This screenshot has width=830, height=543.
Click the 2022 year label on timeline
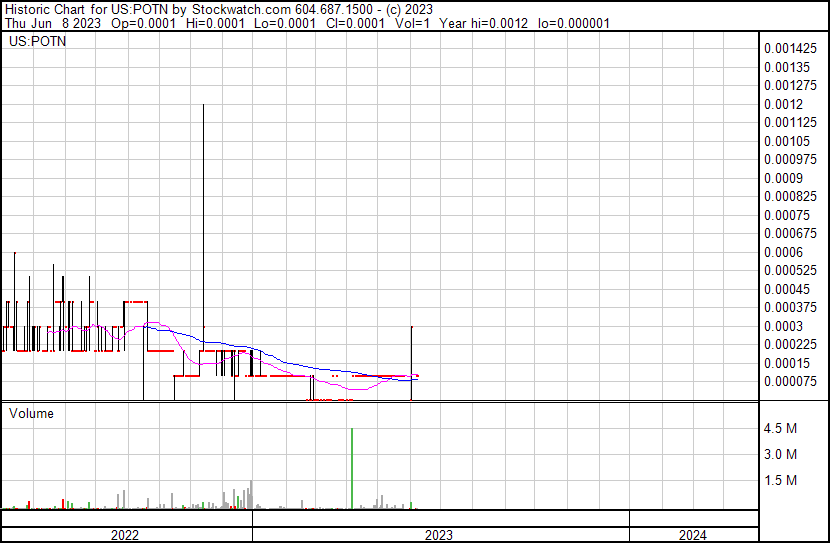point(125,535)
